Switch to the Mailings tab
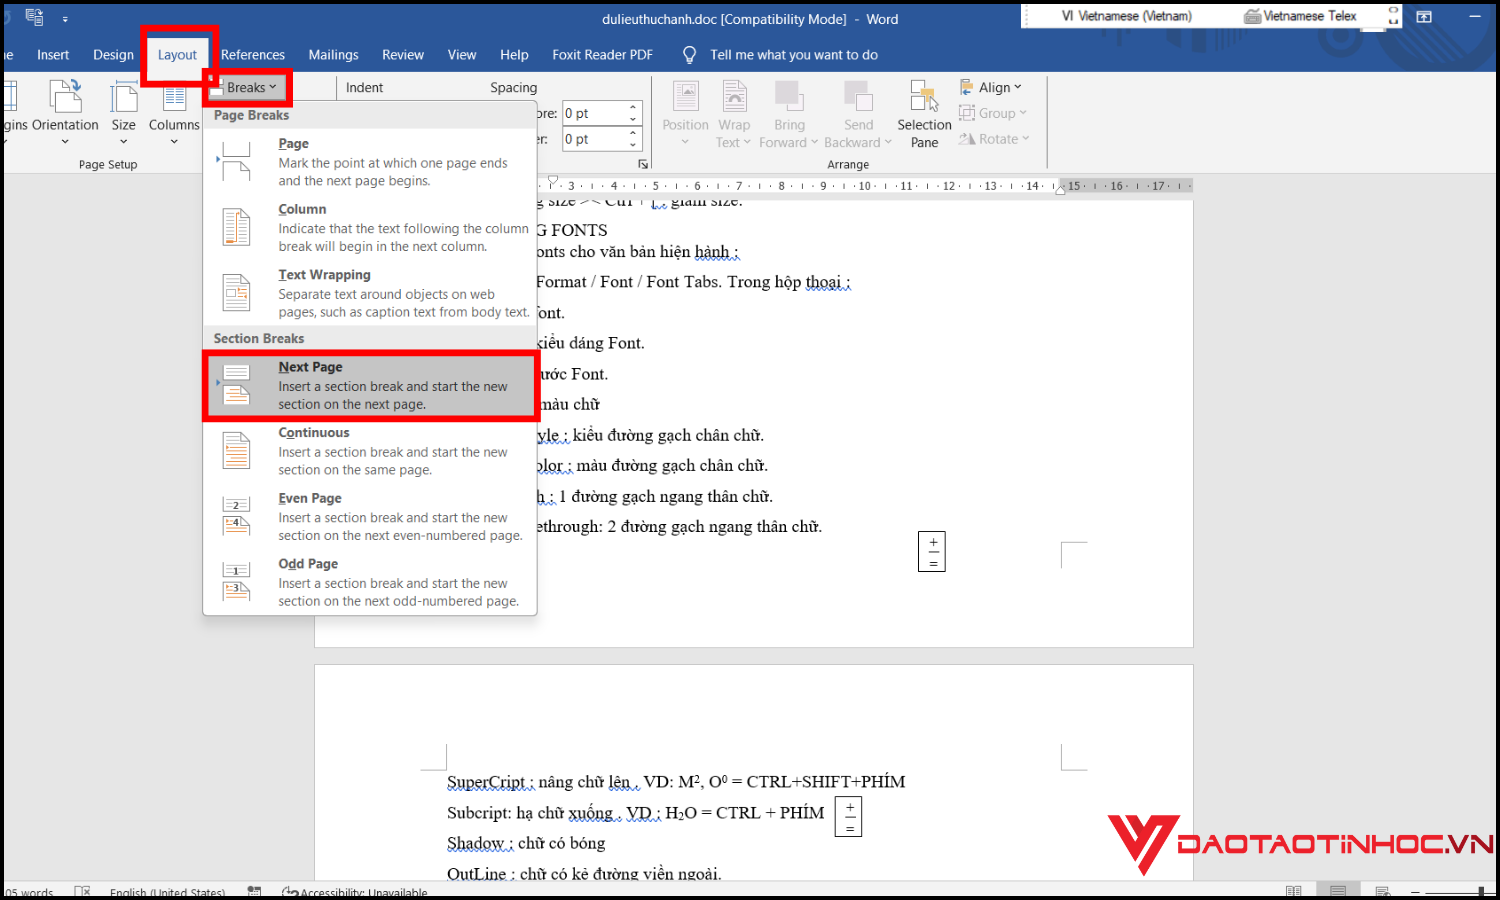This screenshot has width=1500, height=900. pyautogui.click(x=333, y=55)
